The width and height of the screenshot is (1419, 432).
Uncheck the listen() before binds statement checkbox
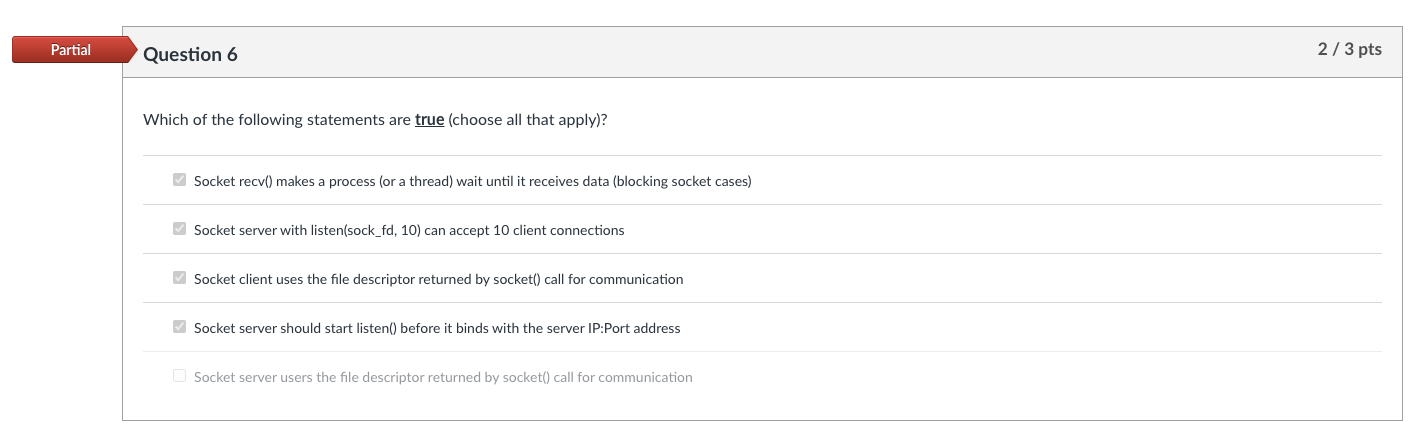(x=180, y=327)
